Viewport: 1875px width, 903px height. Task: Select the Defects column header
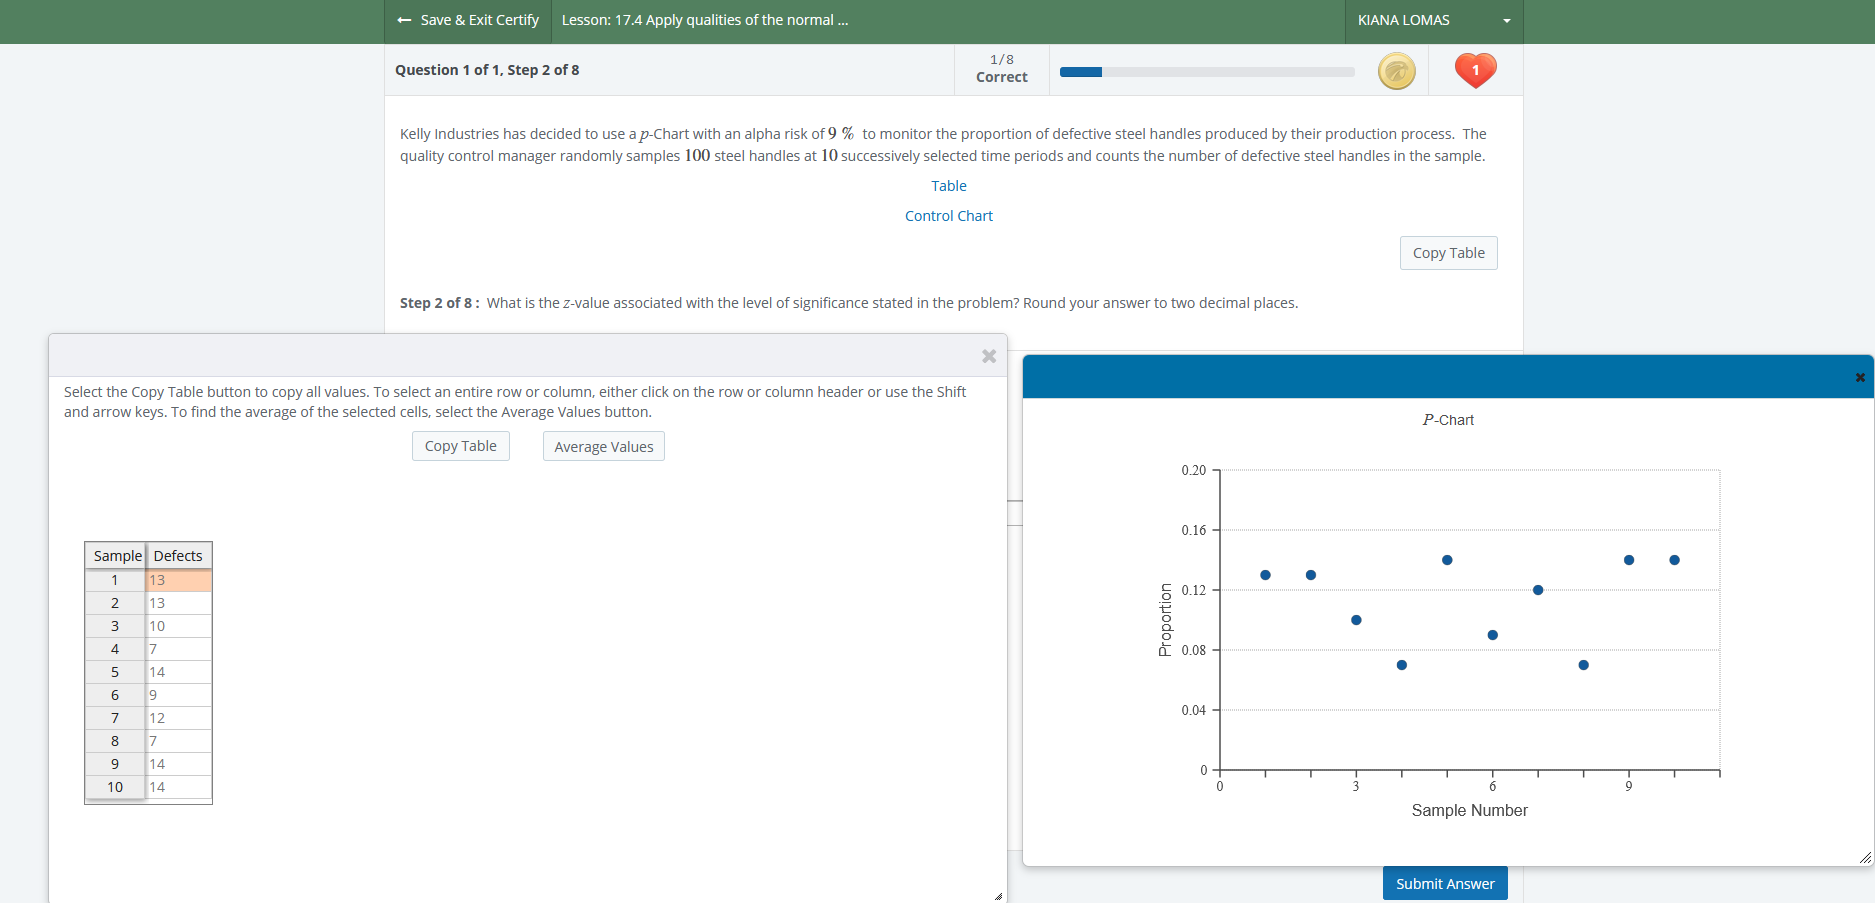point(178,555)
